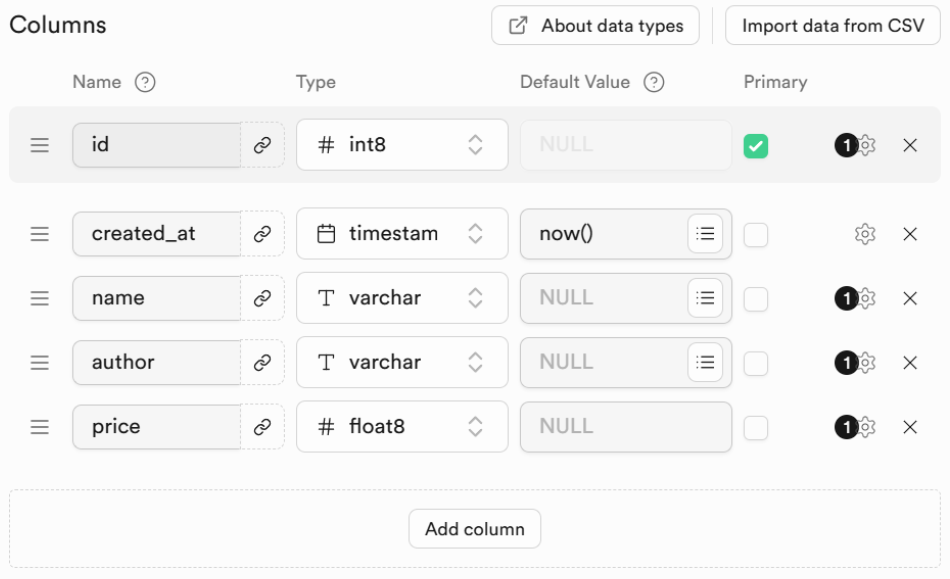
Task: Remove the price column with its X icon
Action: click(909, 427)
